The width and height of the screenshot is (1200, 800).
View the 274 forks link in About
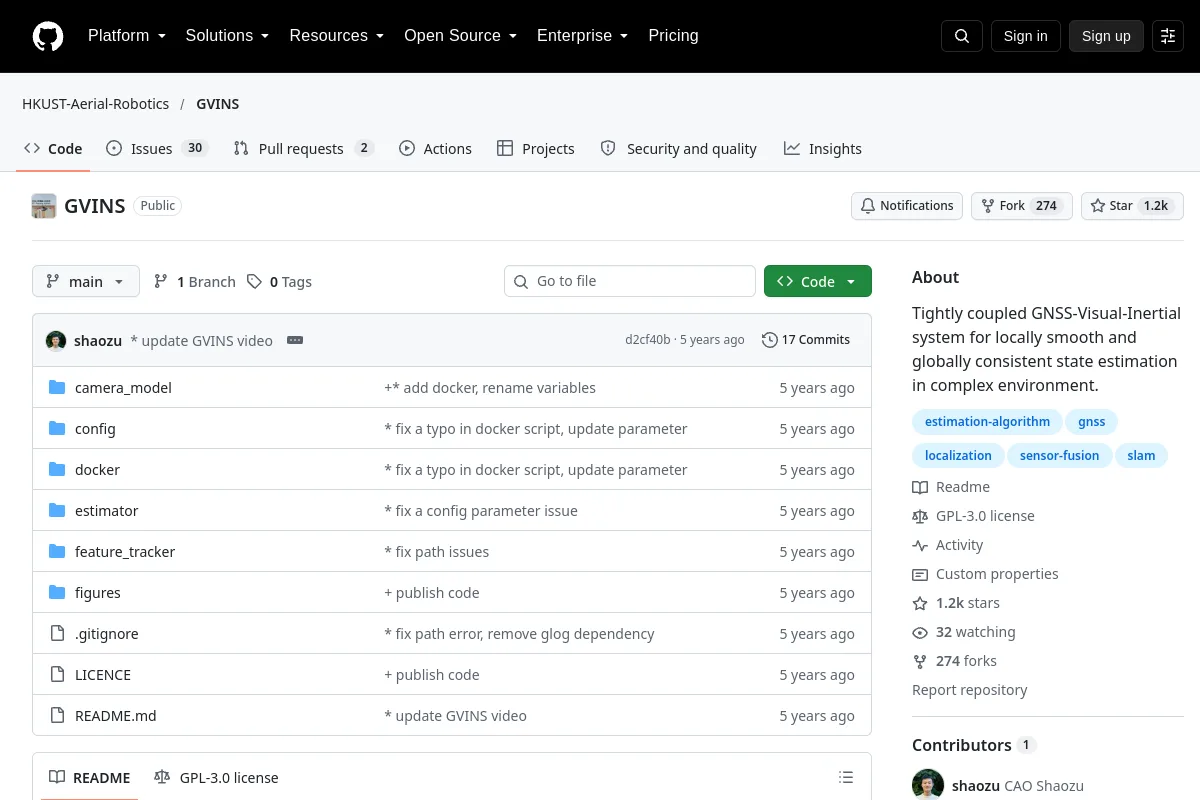click(x=954, y=661)
